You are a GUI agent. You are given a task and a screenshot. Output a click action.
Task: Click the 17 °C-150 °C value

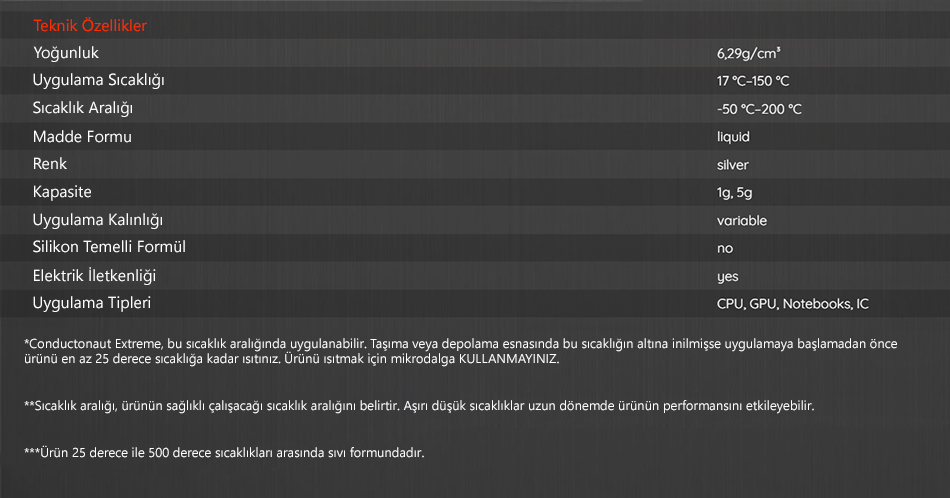753,81
